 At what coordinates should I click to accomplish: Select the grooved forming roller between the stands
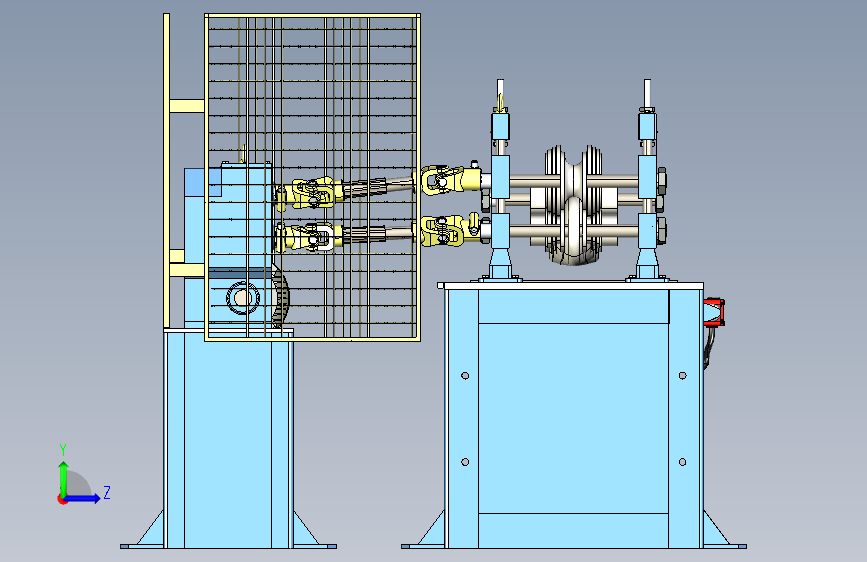(x=573, y=205)
